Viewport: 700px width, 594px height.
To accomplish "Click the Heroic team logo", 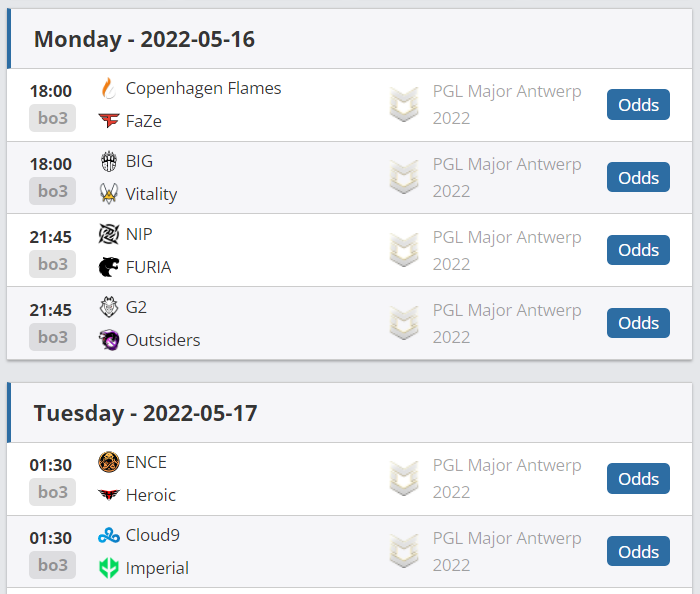I will [x=109, y=495].
